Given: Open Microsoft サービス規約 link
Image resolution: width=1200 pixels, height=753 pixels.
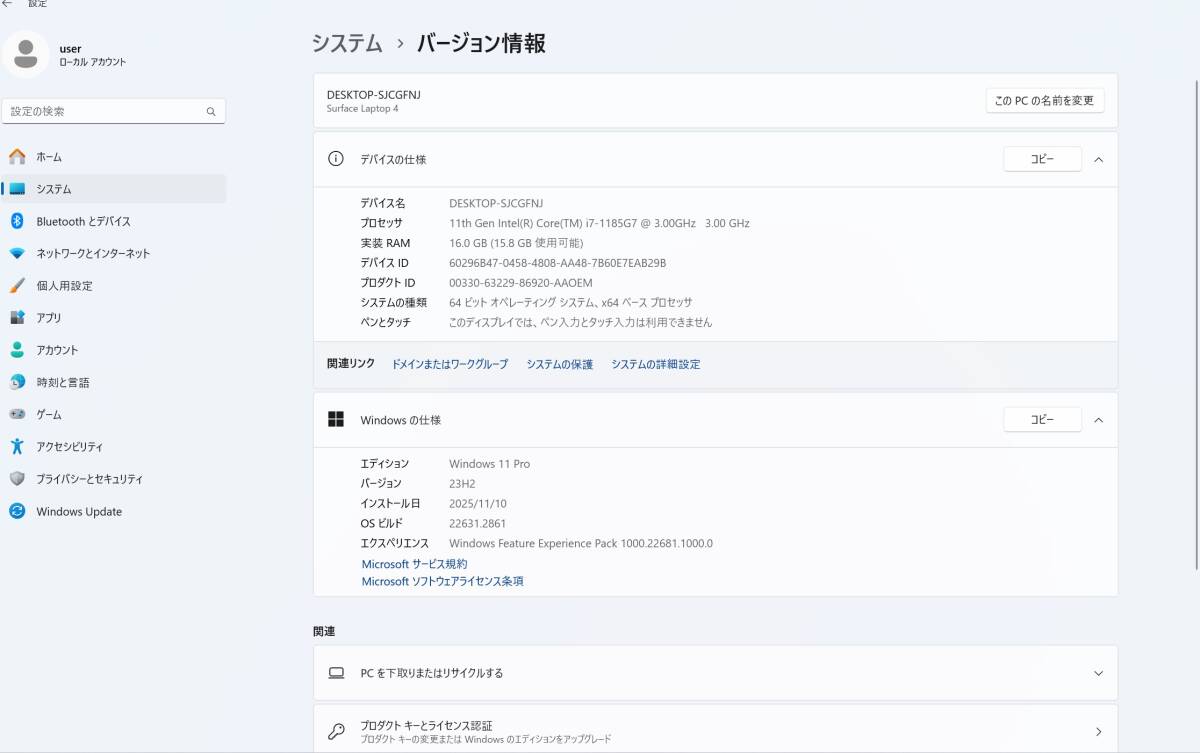Looking at the screenshot, I should coord(414,564).
